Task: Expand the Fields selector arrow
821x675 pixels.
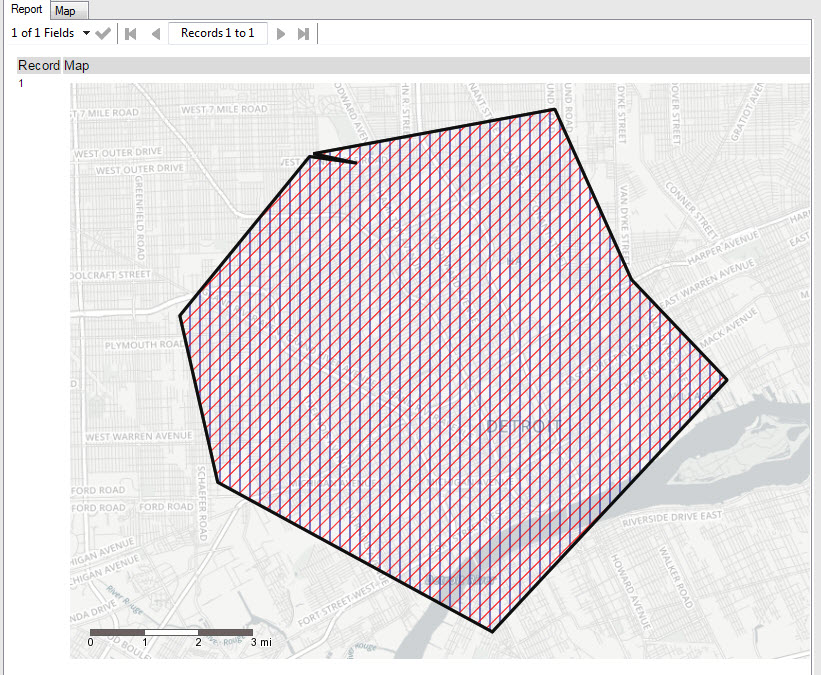Action: tap(86, 33)
